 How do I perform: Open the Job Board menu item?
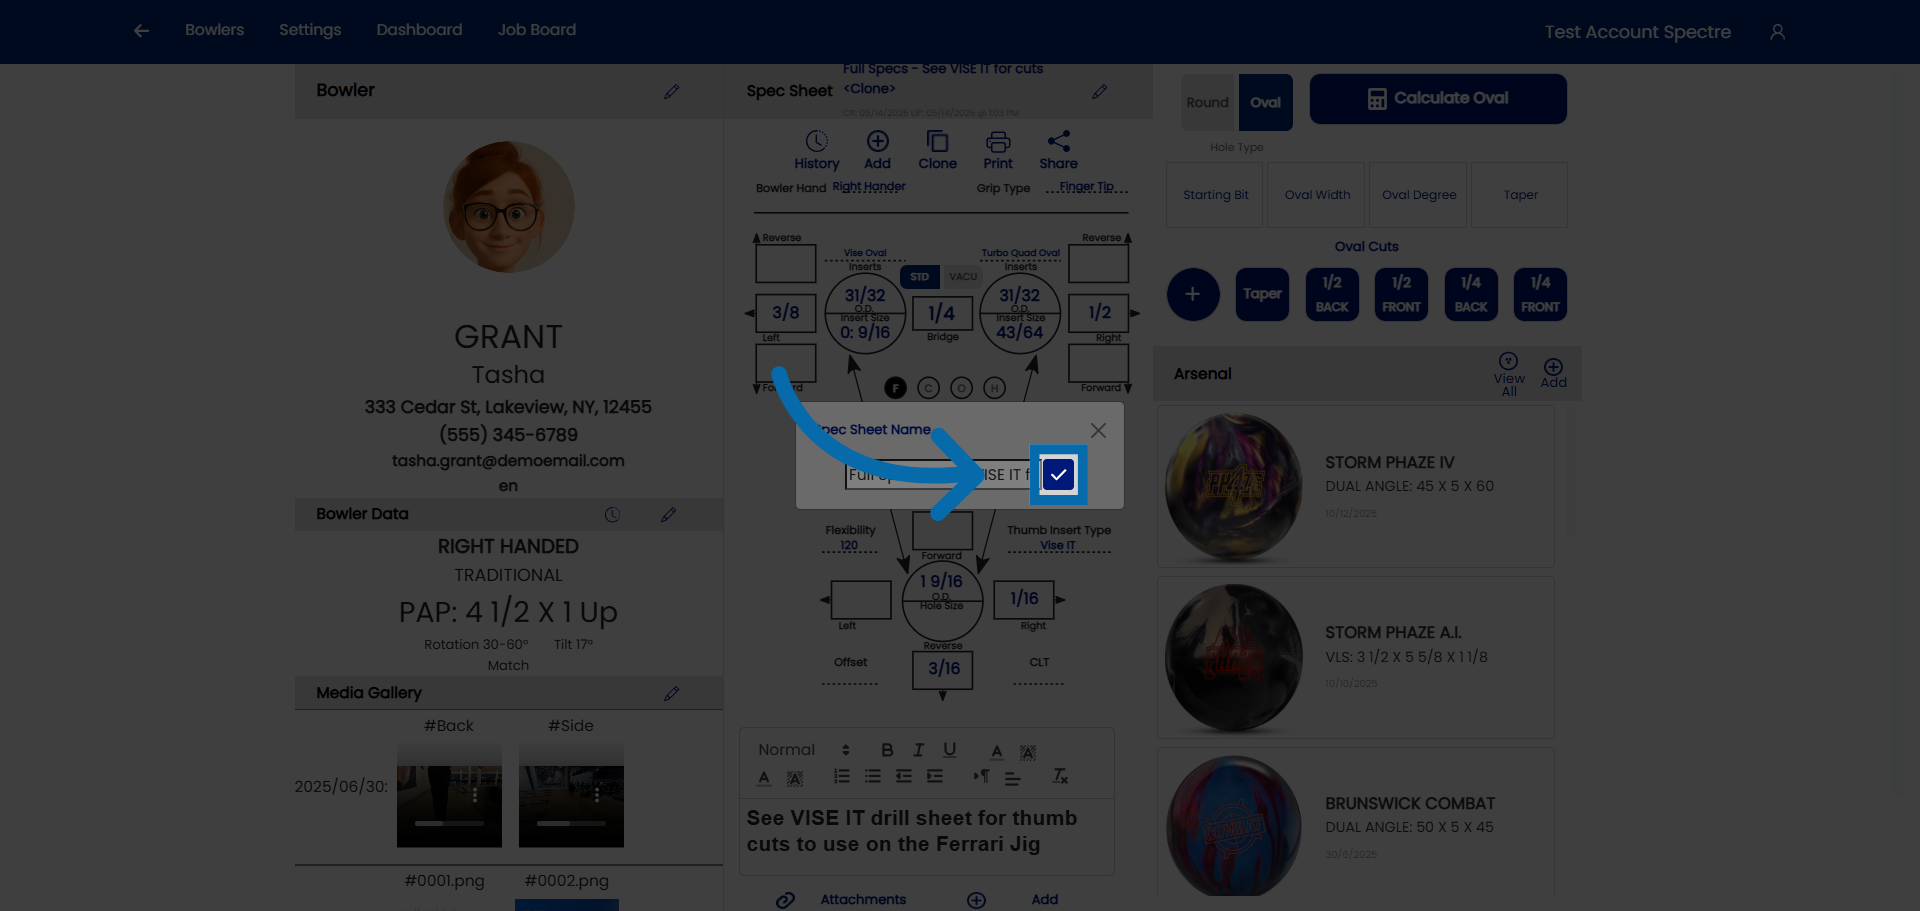(537, 30)
